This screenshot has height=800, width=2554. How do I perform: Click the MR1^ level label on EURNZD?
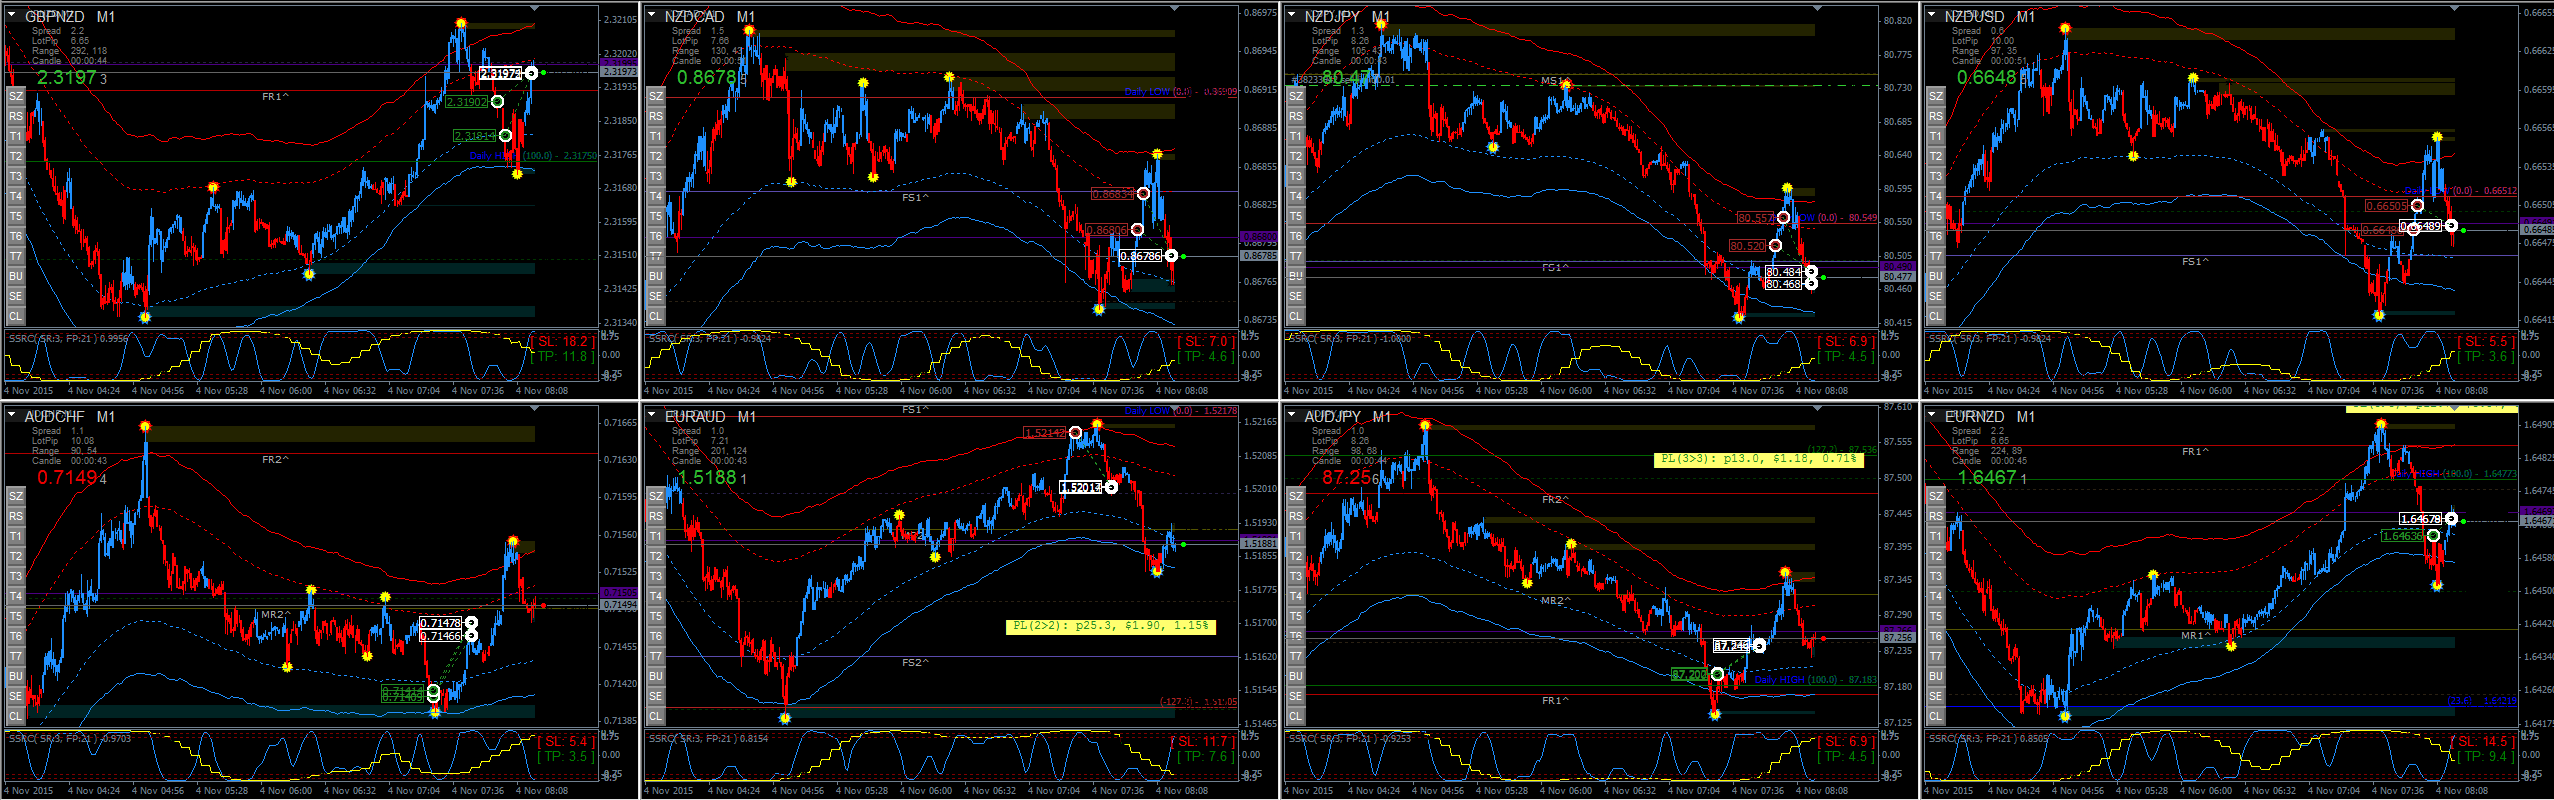2195,635
